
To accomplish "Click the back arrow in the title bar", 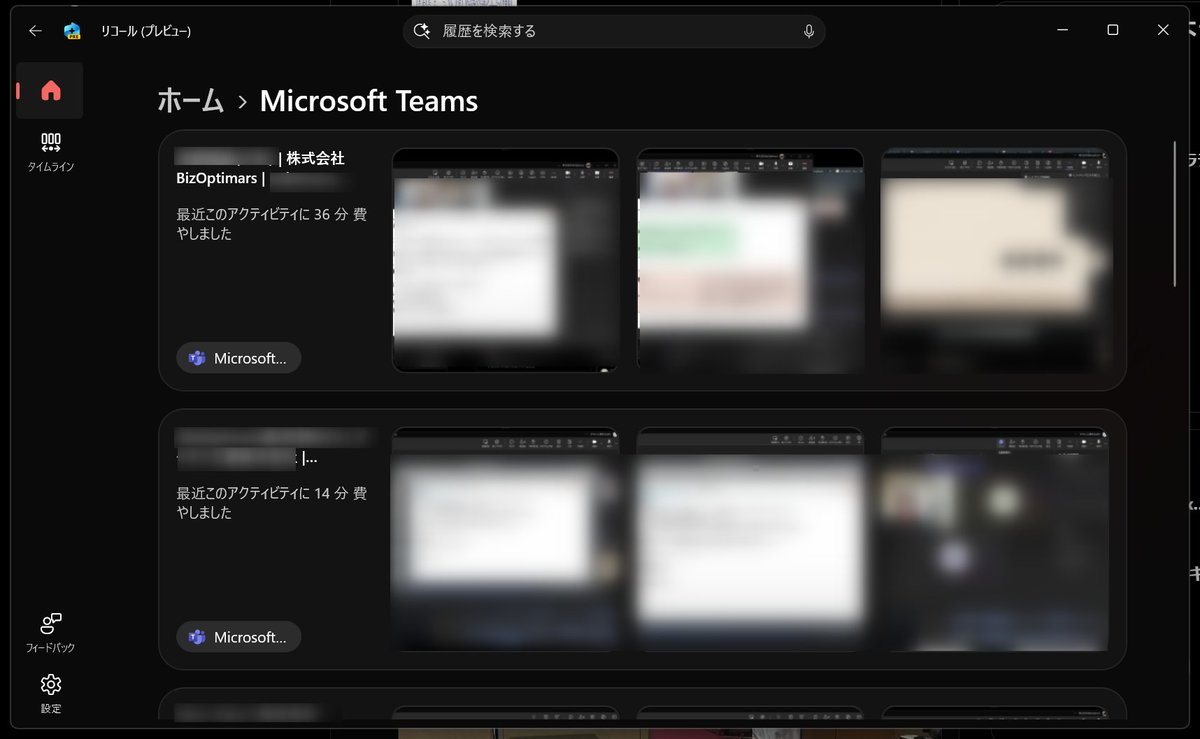I will (x=34, y=31).
